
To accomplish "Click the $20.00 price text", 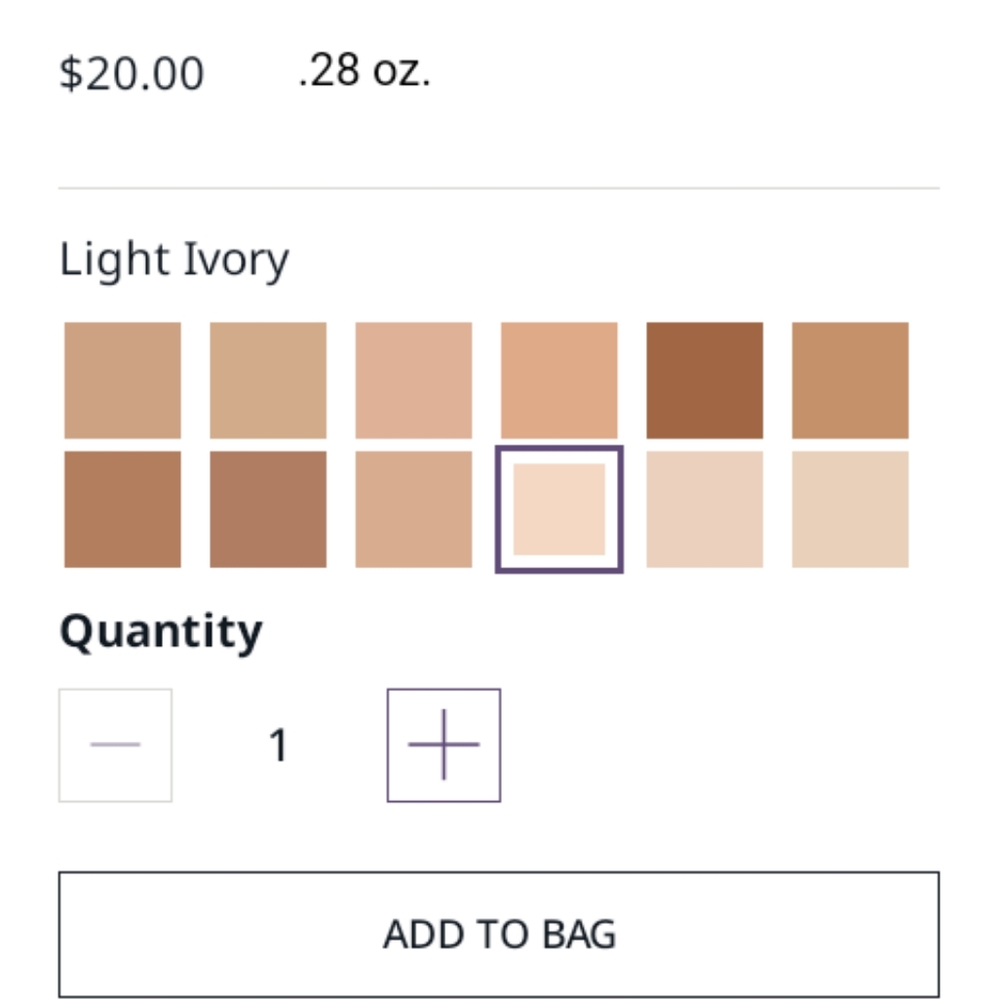I will tap(131, 73).
